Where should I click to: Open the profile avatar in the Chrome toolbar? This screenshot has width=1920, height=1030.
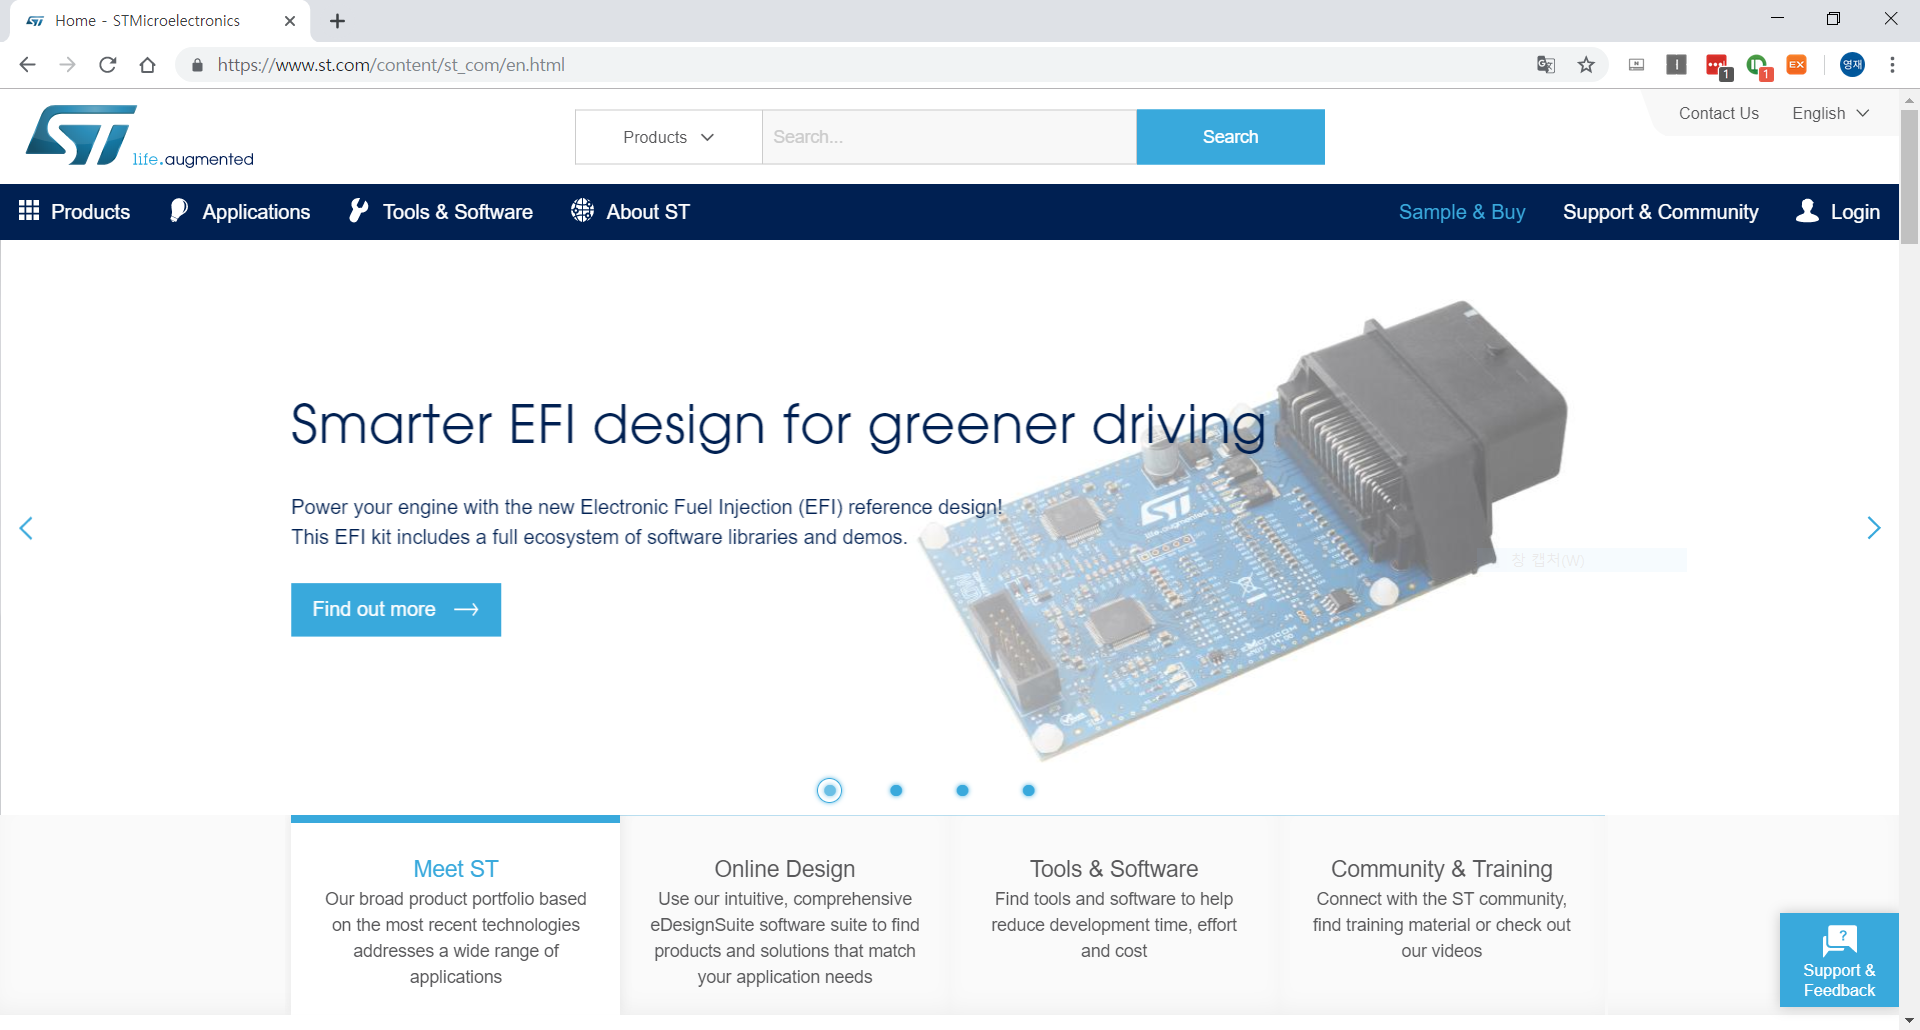(x=1852, y=65)
